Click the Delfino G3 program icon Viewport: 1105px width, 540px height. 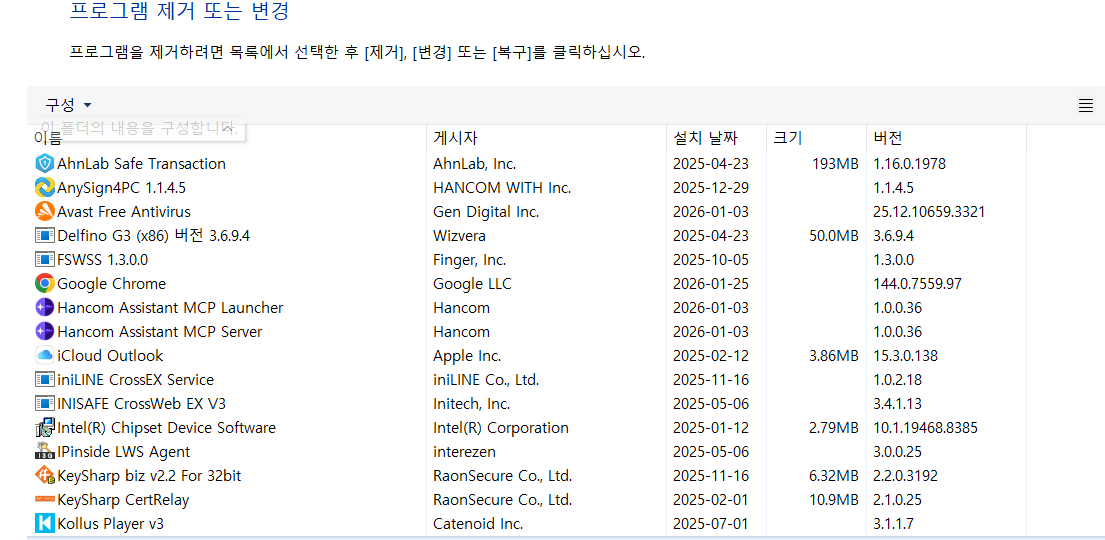[44, 235]
